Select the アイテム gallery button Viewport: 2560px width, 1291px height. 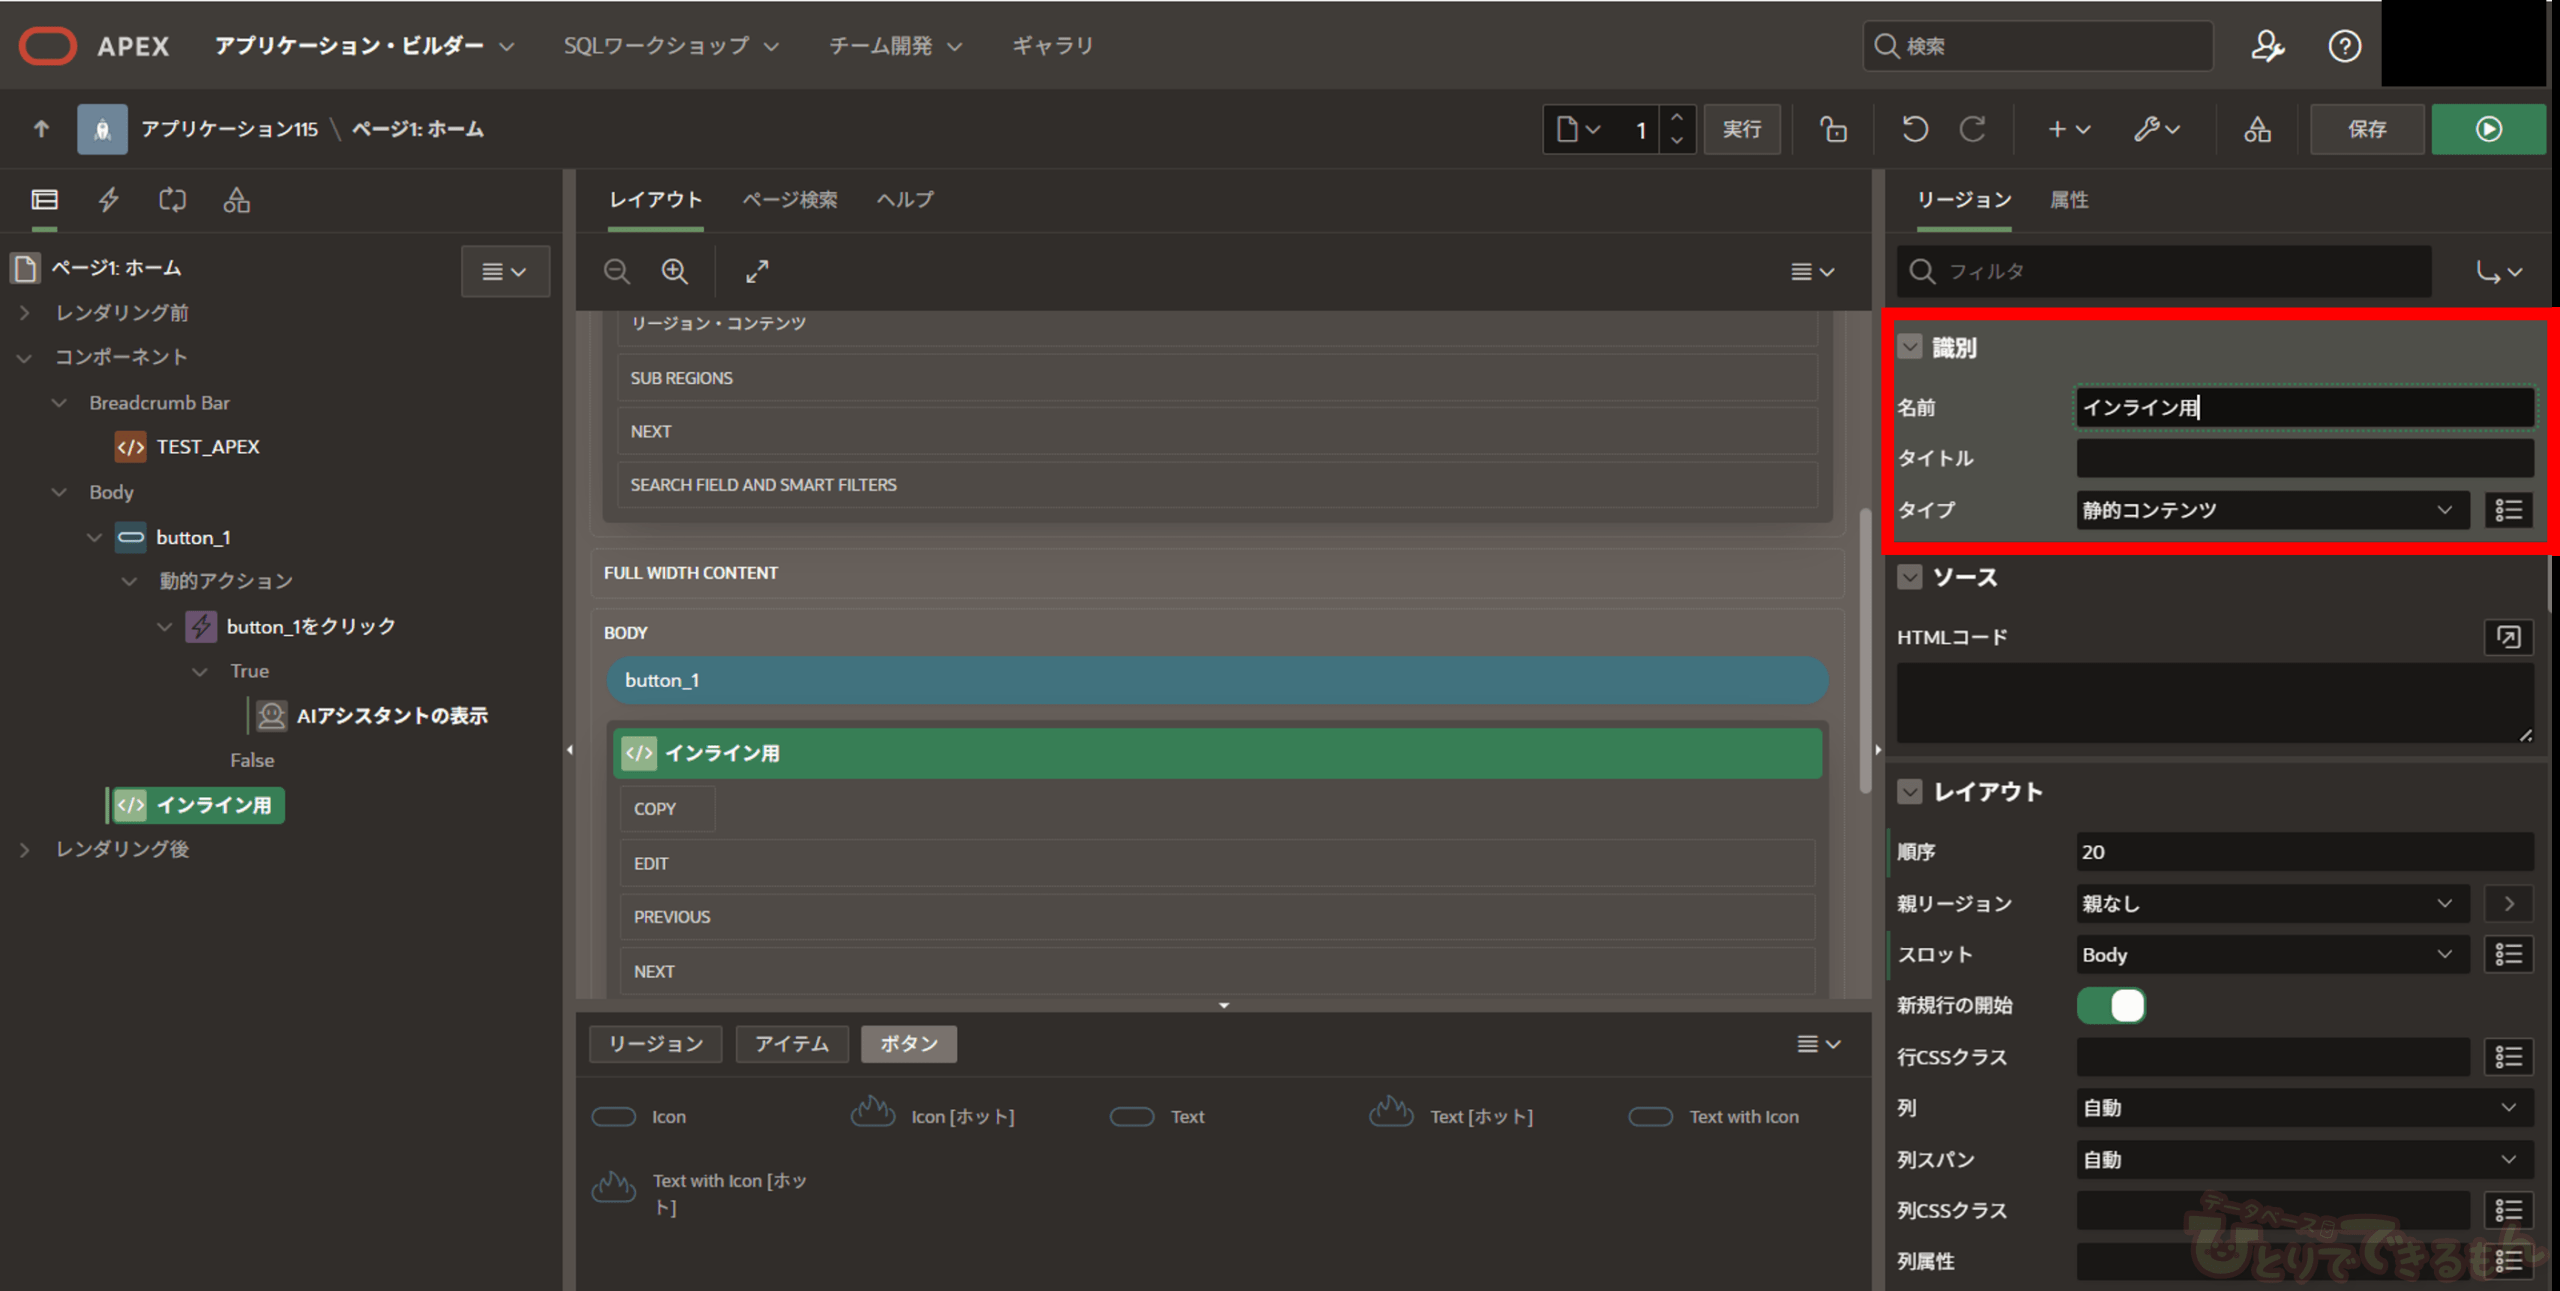tap(791, 1044)
